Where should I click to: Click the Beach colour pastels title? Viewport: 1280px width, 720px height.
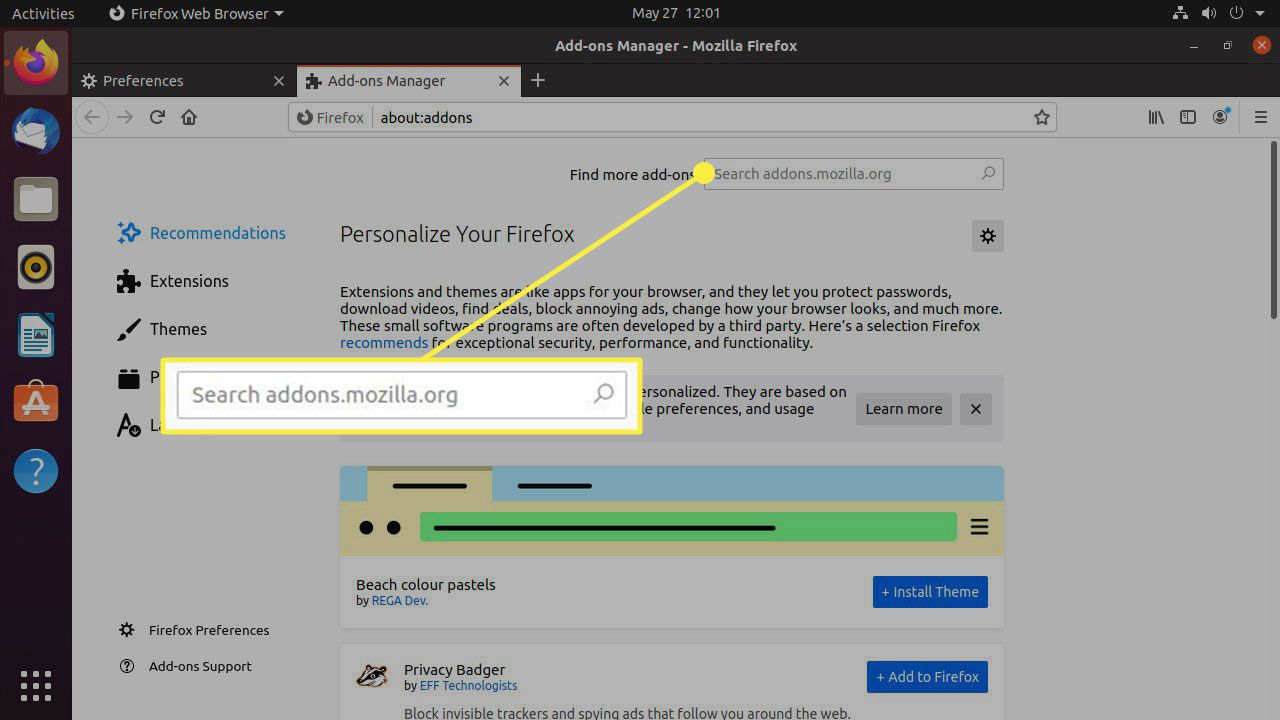pos(426,585)
